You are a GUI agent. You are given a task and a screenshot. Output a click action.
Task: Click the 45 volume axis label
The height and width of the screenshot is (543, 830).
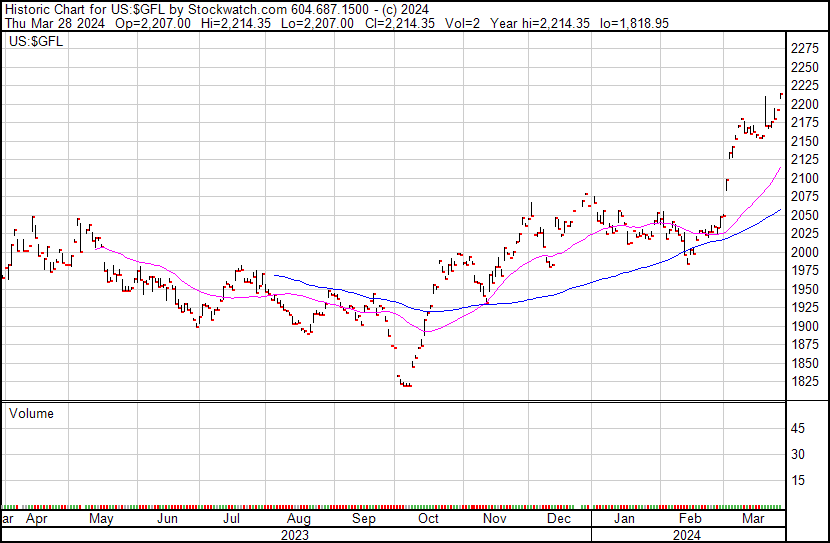[799, 429]
